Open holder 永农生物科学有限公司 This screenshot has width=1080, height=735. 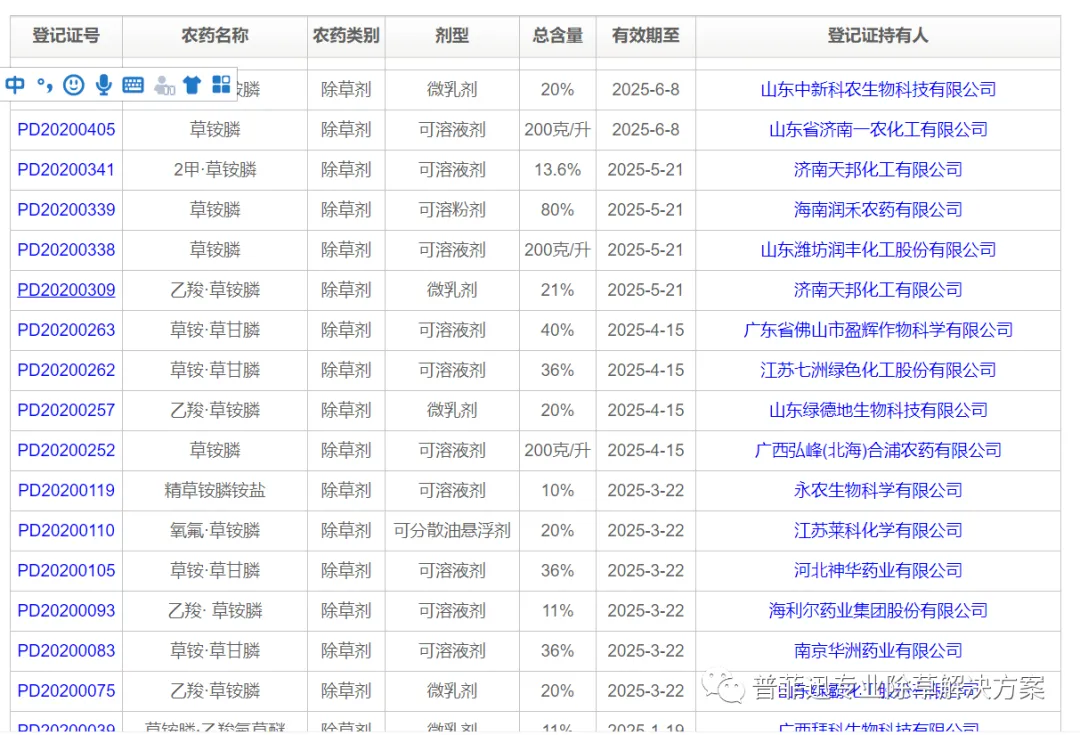(x=878, y=490)
